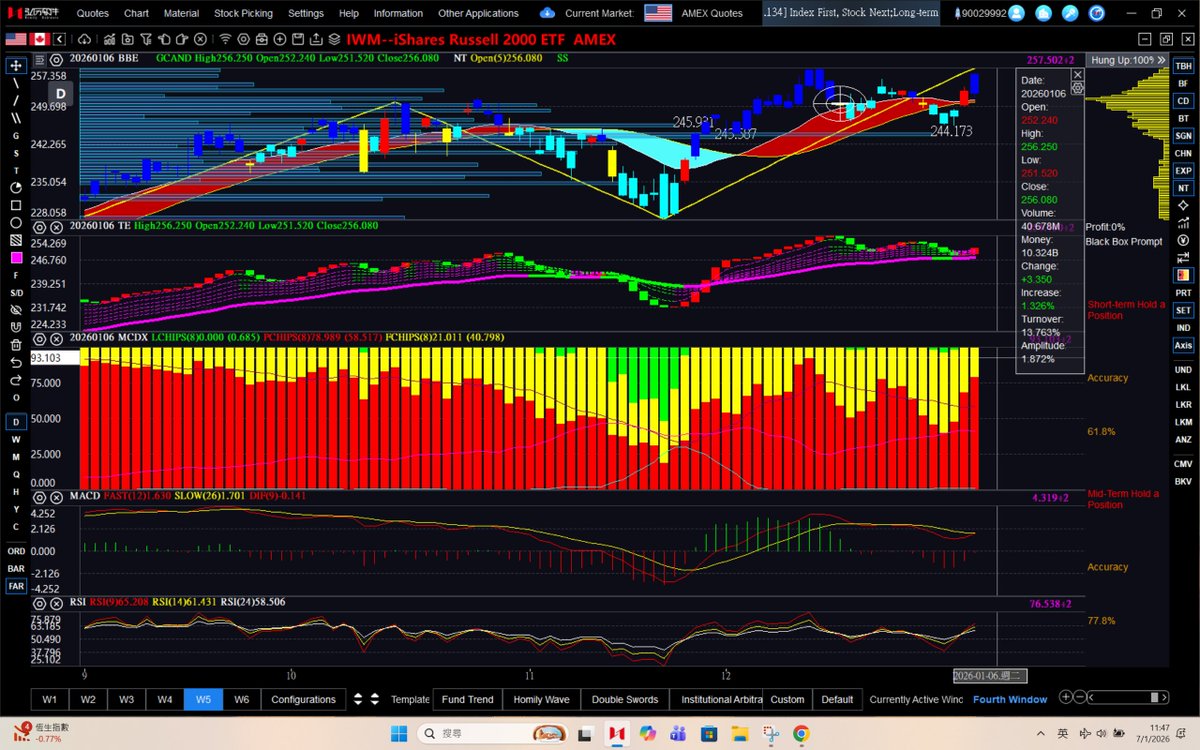Pick the magenta color swatch
This screenshot has width=1200, height=750.
16,258
